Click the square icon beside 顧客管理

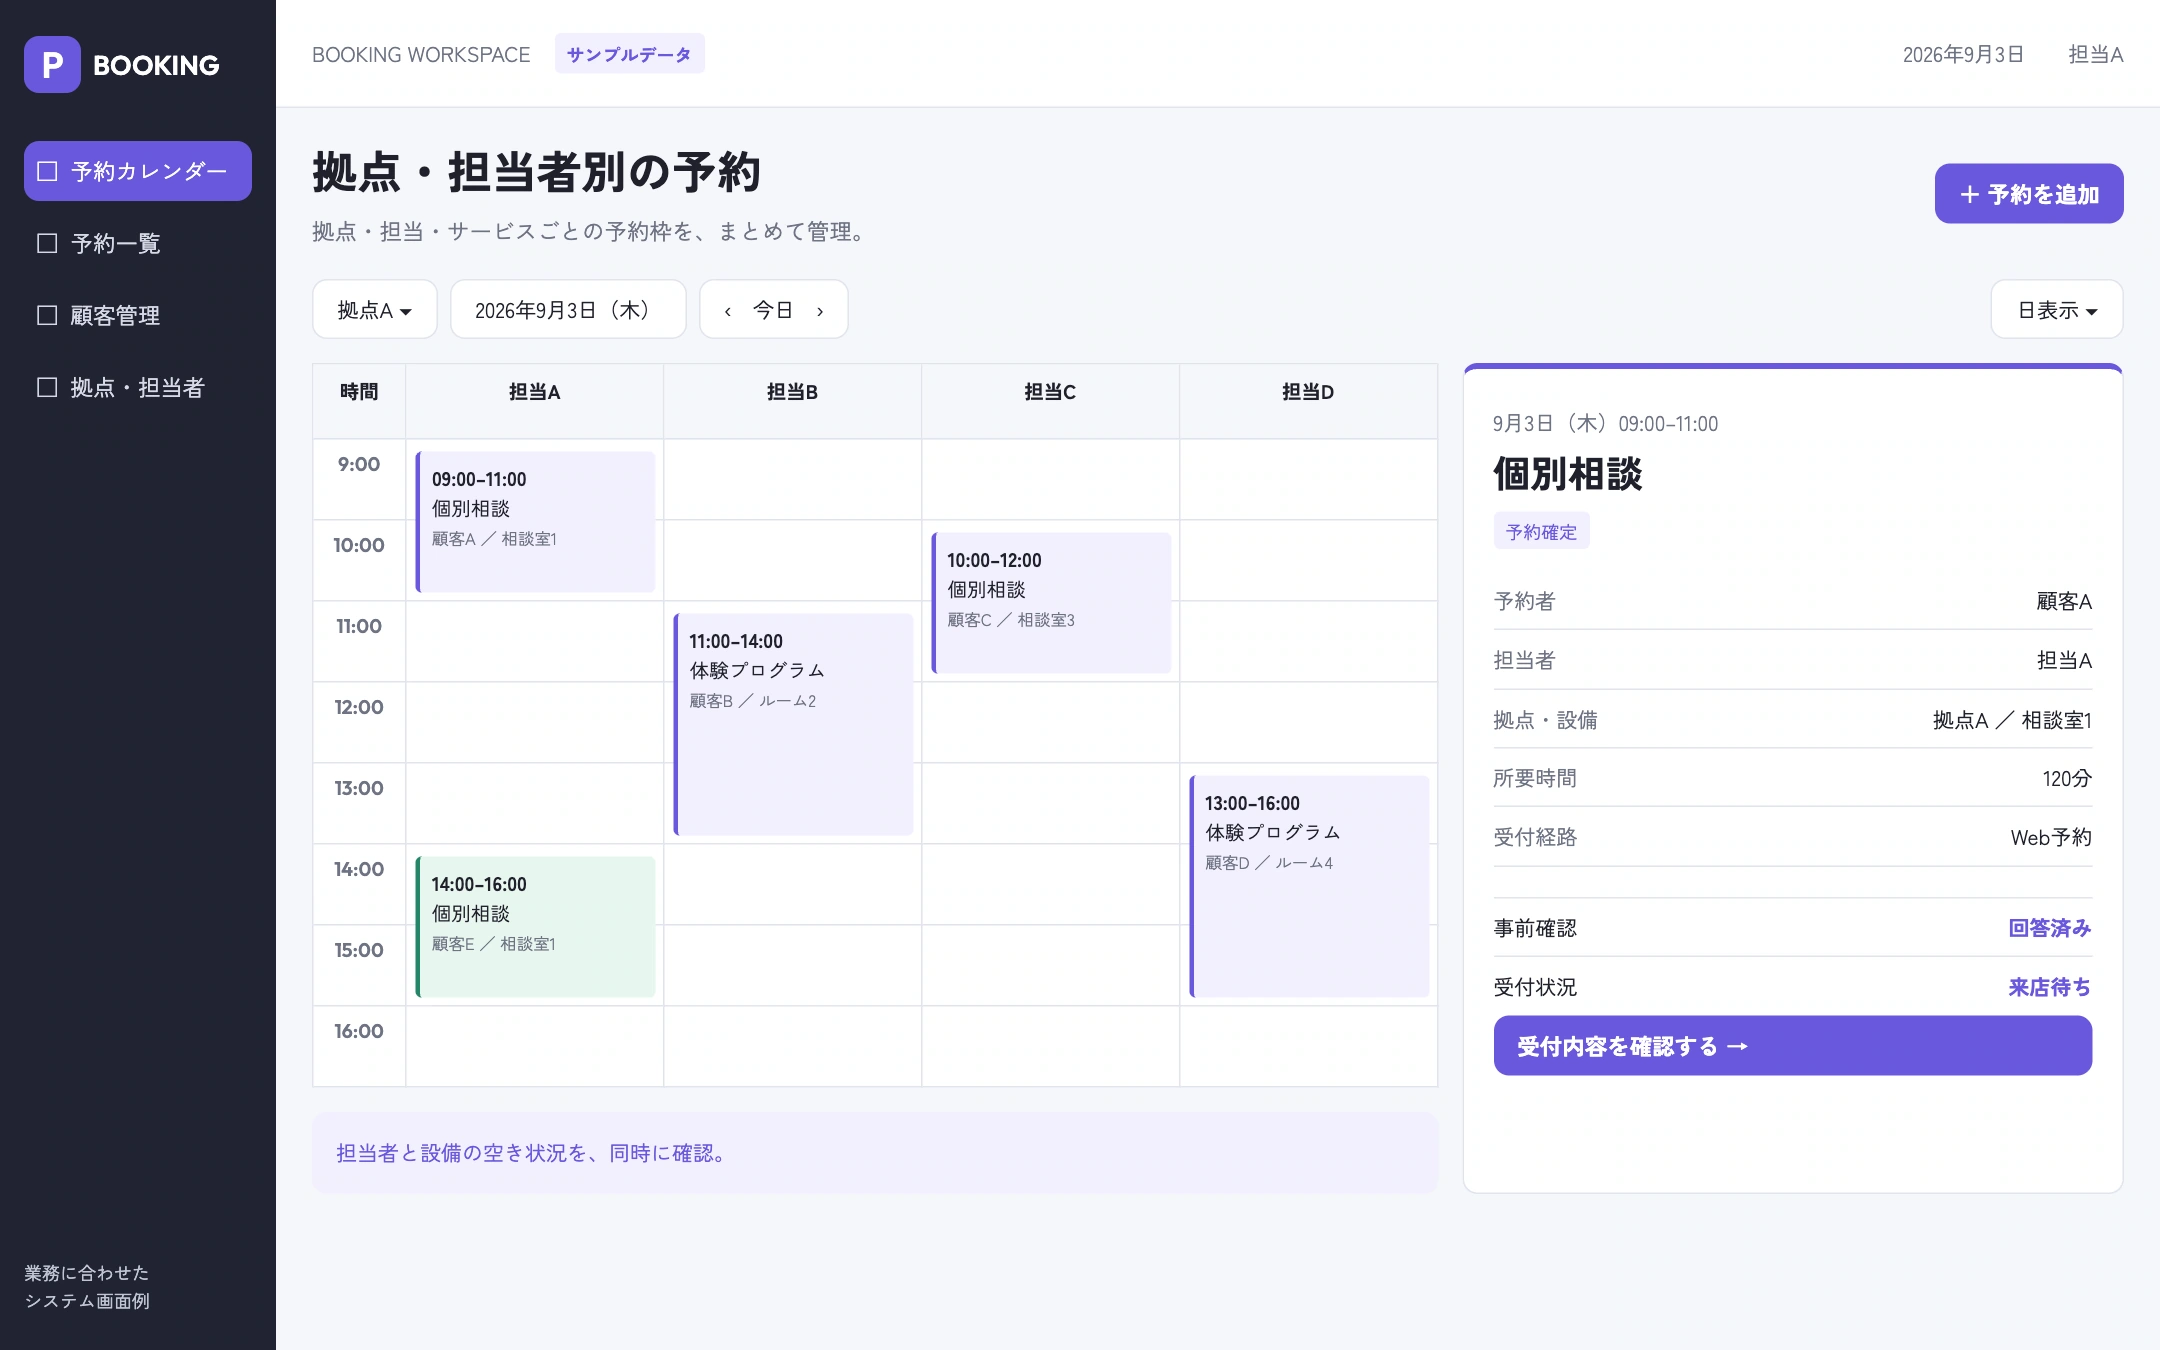(47, 315)
